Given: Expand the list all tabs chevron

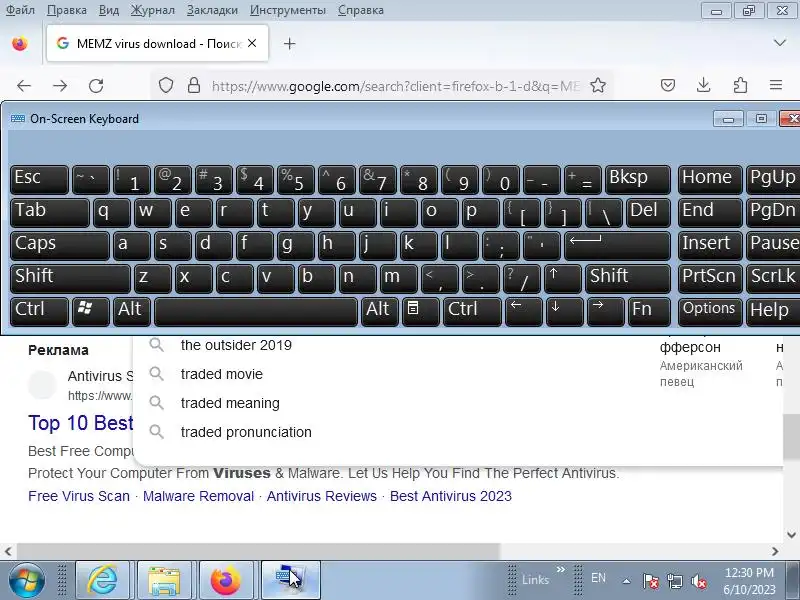Looking at the screenshot, I should (x=780, y=43).
